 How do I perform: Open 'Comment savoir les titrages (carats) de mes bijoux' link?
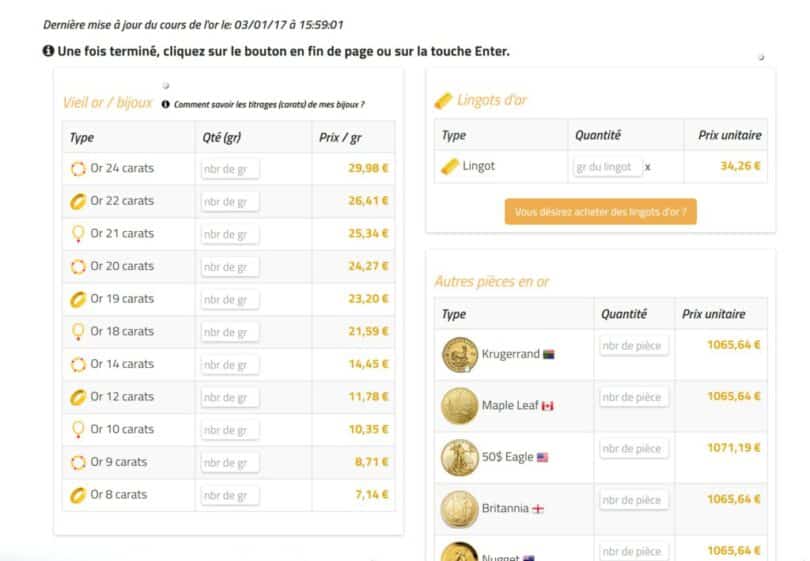[269, 104]
